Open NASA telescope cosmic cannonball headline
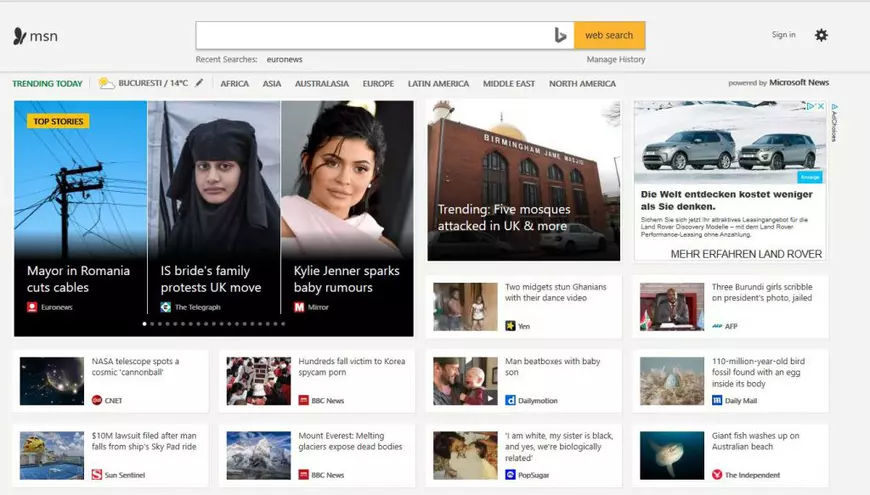Image resolution: width=870 pixels, height=495 pixels. tap(135, 366)
